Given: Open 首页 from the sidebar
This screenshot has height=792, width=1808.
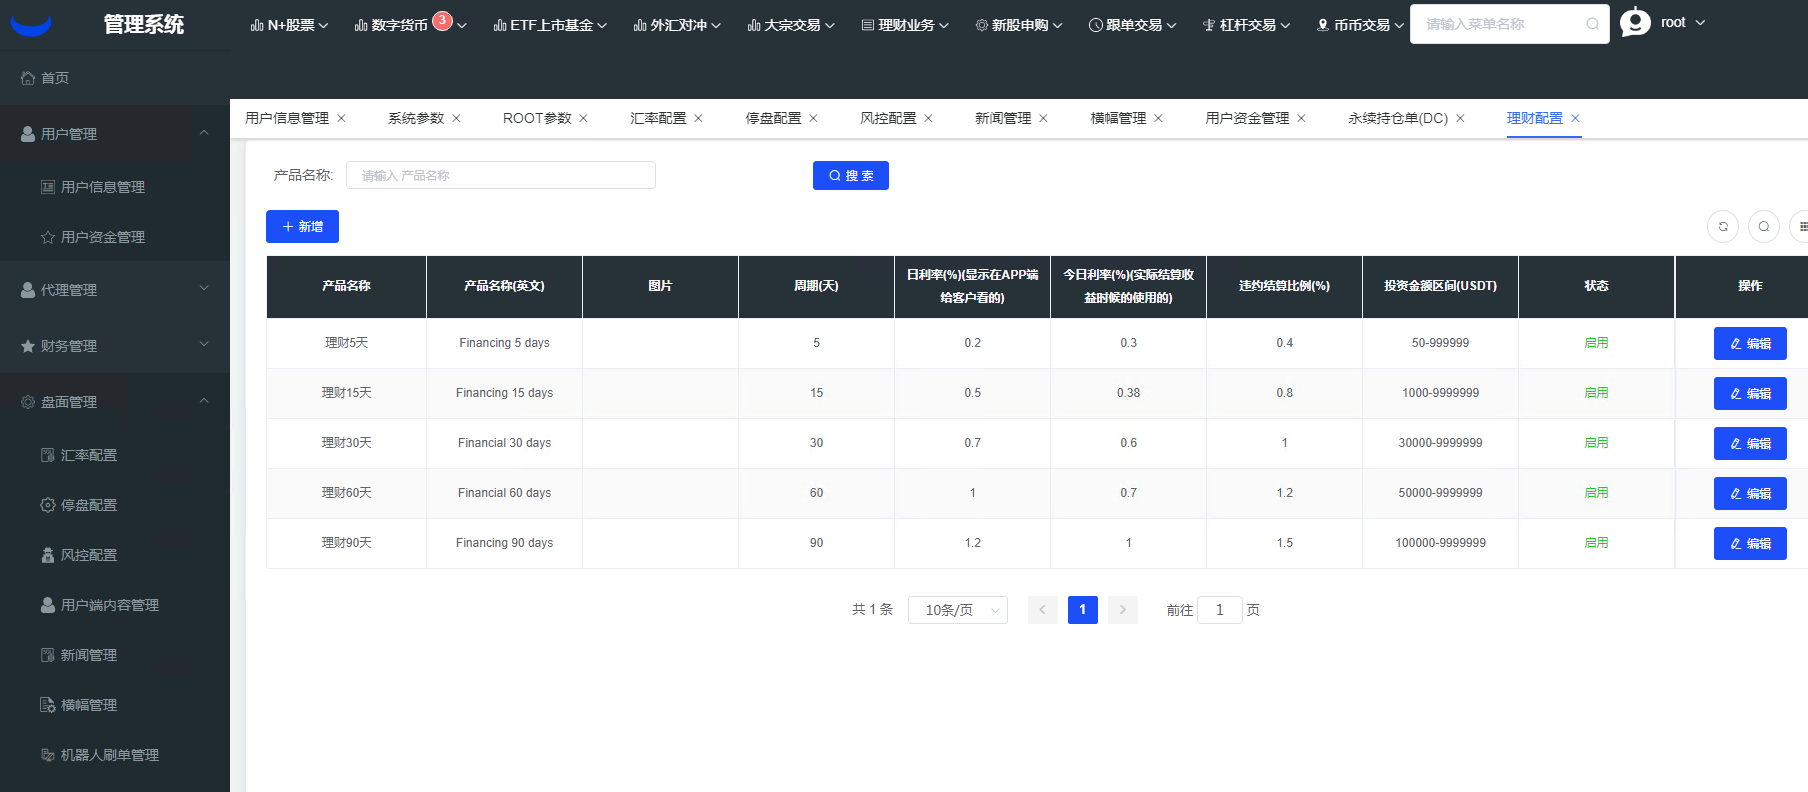Looking at the screenshot, I should (x=55, y=78).
